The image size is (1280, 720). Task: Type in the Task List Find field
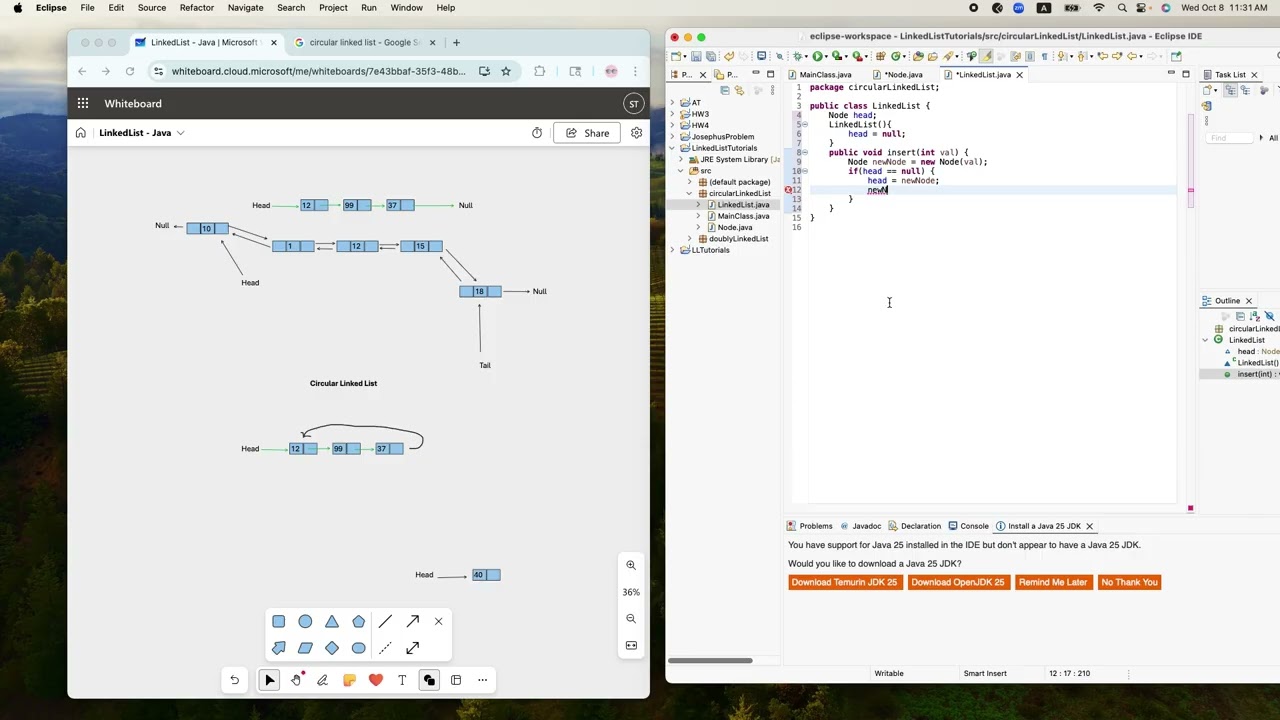(x=1229, y=138)
